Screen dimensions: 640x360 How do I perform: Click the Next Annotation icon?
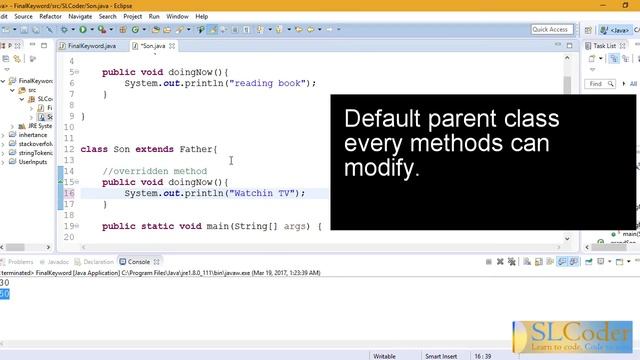click(260, 29)
